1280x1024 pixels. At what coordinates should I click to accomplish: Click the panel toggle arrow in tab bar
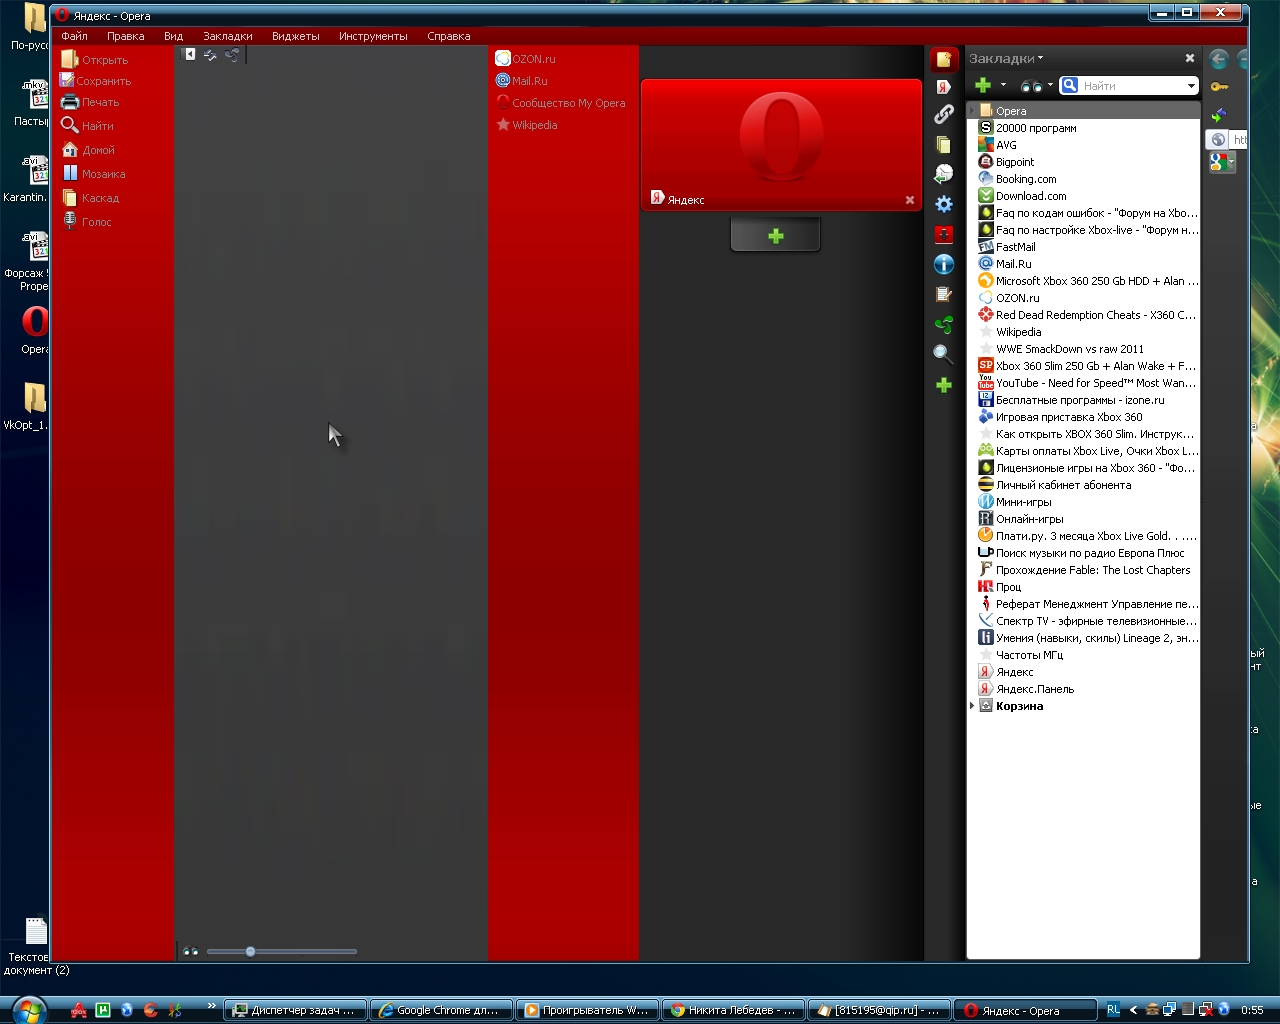pos(190,55)
